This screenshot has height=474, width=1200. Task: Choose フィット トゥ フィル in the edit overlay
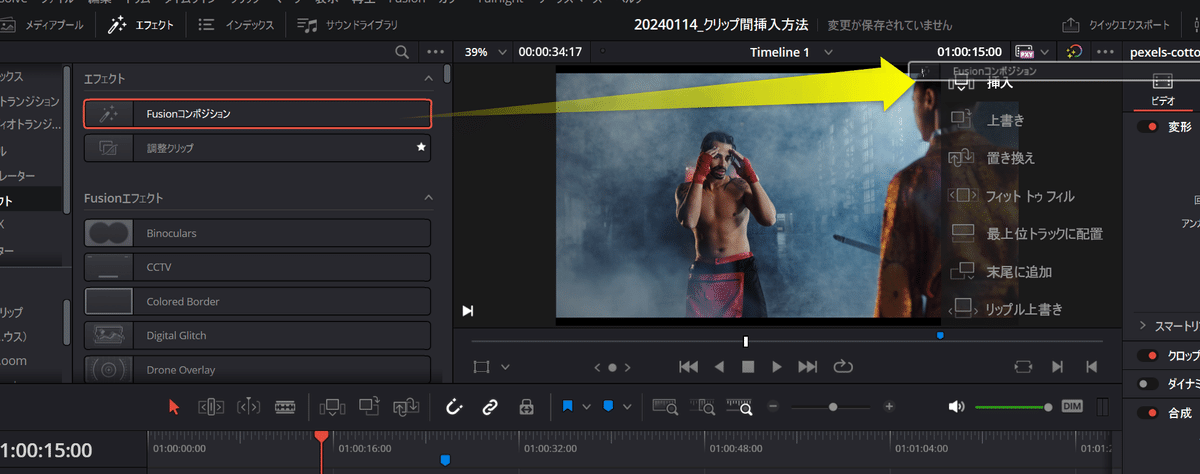click(1030, 196)
